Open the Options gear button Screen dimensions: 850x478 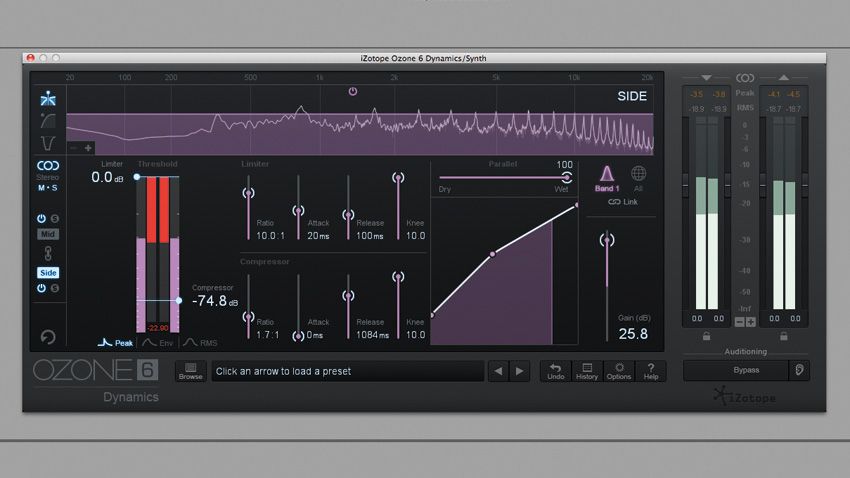[x=619, y=371]
